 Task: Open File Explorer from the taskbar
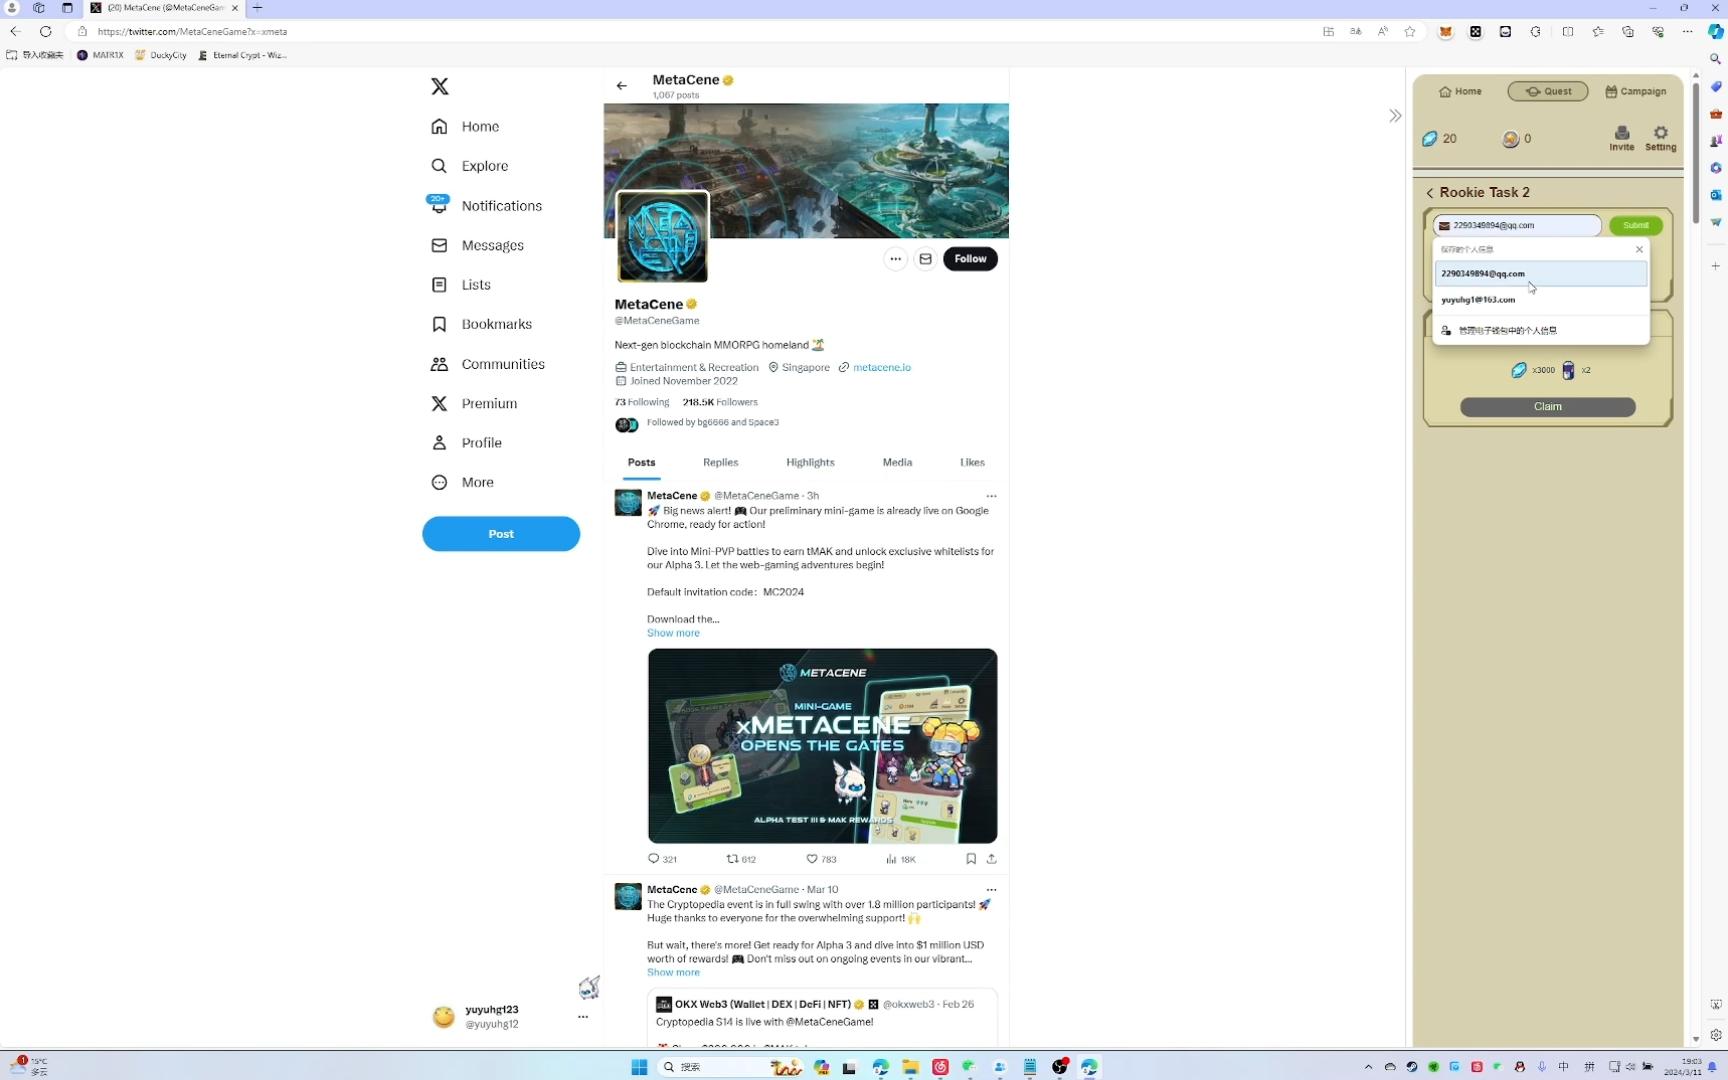pyautogui.click(x=910, y=1067)
